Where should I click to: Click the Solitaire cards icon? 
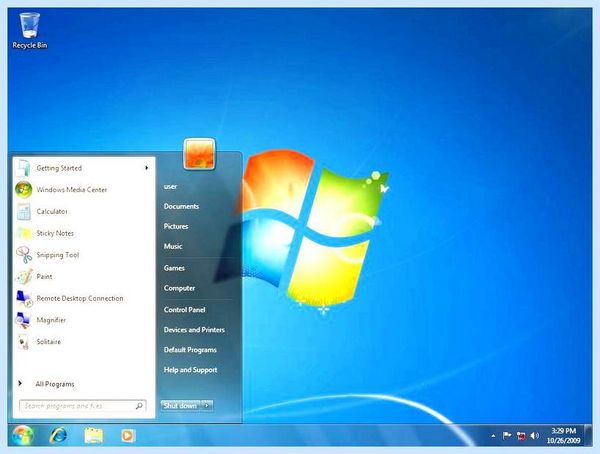tap(23, 341)
